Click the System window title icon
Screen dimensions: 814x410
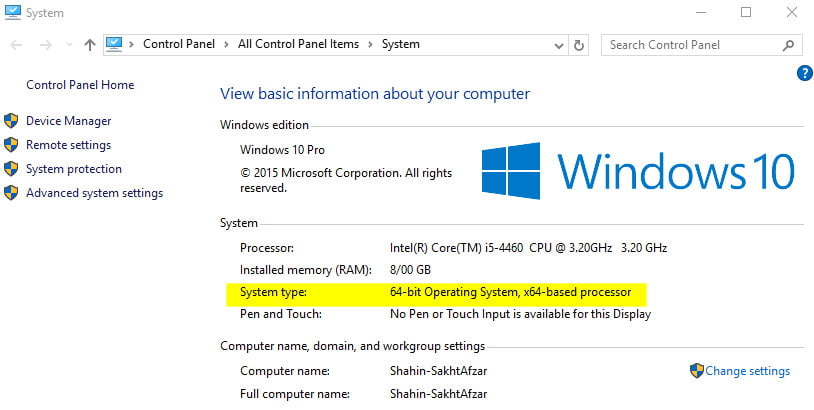point(14,13)
